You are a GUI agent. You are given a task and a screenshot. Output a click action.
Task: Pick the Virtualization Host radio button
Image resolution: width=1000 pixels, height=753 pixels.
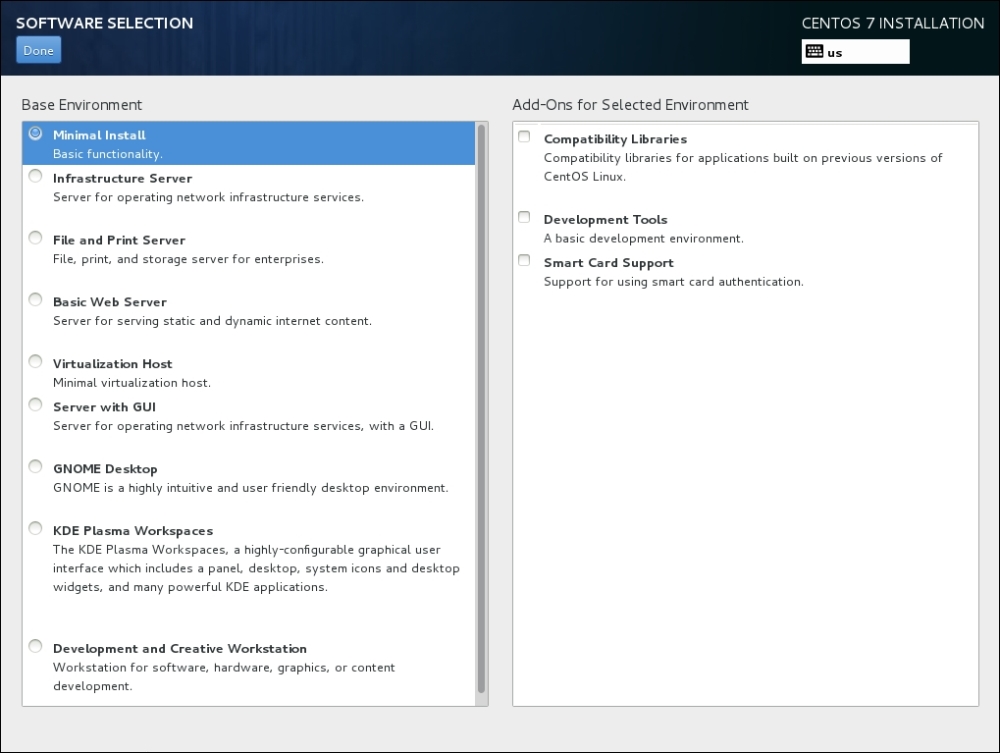point(36,362)
